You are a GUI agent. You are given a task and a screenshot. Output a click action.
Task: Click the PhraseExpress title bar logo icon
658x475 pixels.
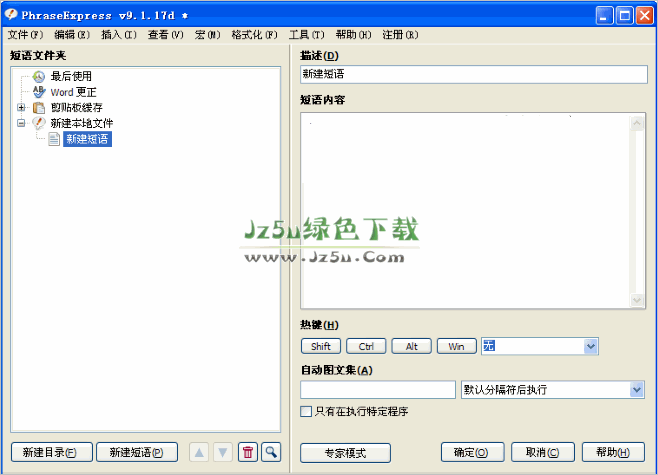point(11,15)
